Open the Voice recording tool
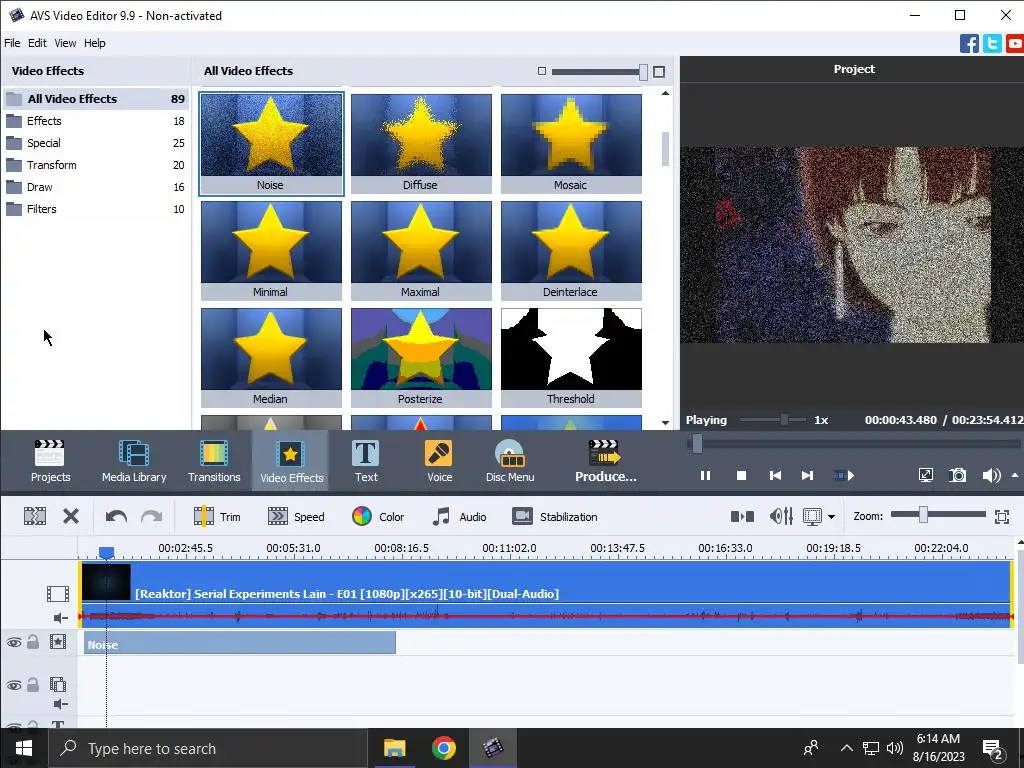This screenshot has height=768, width=1024. pos(440,461)
